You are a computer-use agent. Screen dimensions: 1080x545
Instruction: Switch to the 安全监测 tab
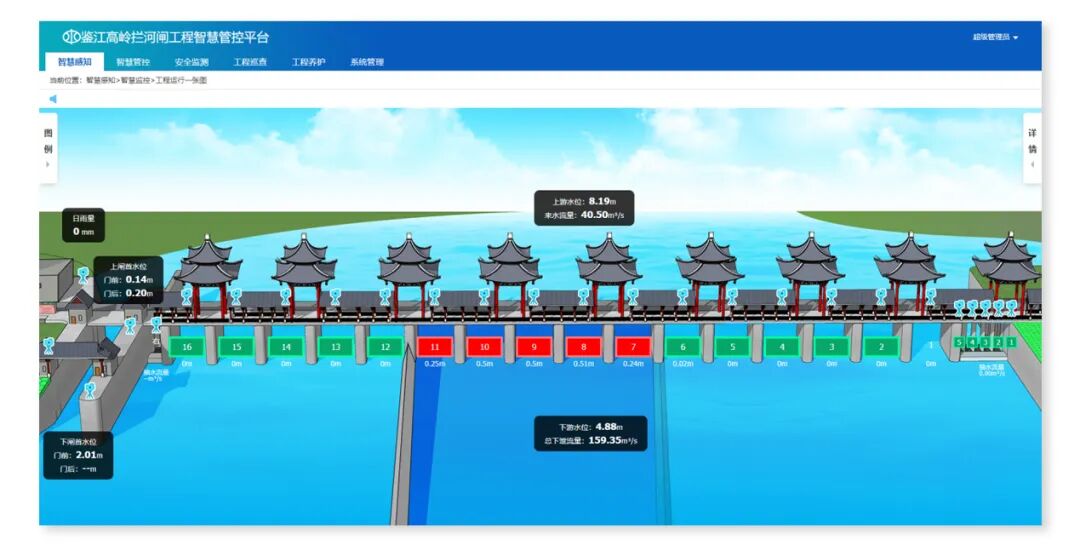[191, 61]
